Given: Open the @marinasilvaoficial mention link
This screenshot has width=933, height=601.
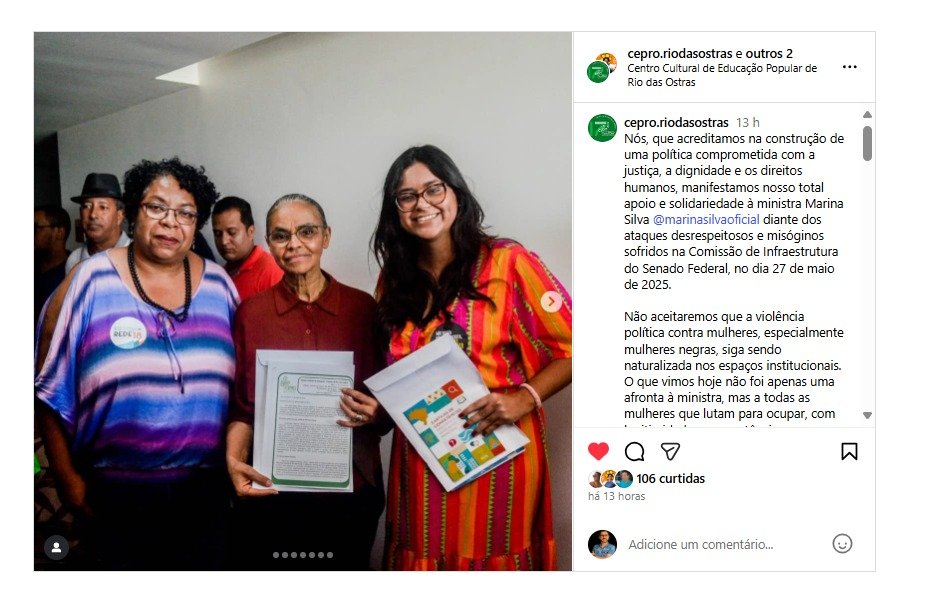Looking at the screenshot, I should click(706, 220).
